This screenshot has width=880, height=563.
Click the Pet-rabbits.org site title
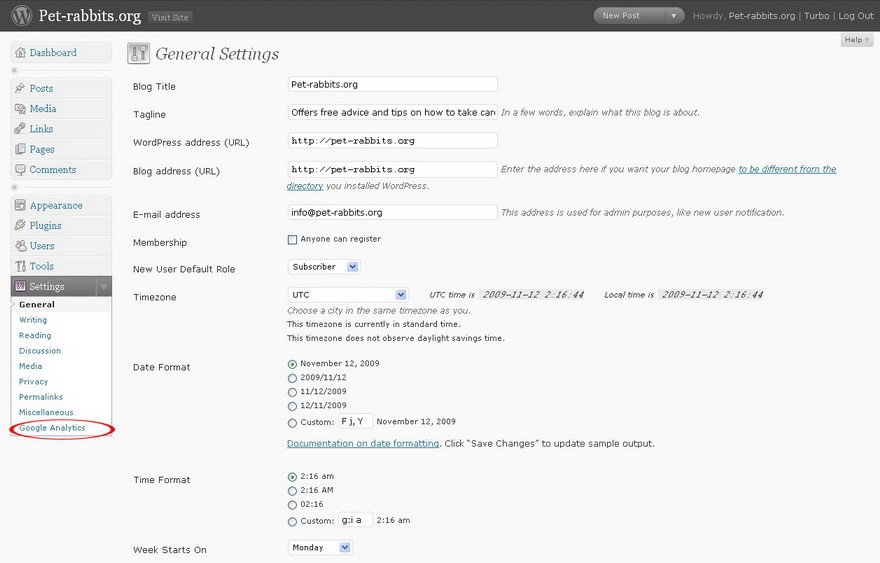[90, 16]
